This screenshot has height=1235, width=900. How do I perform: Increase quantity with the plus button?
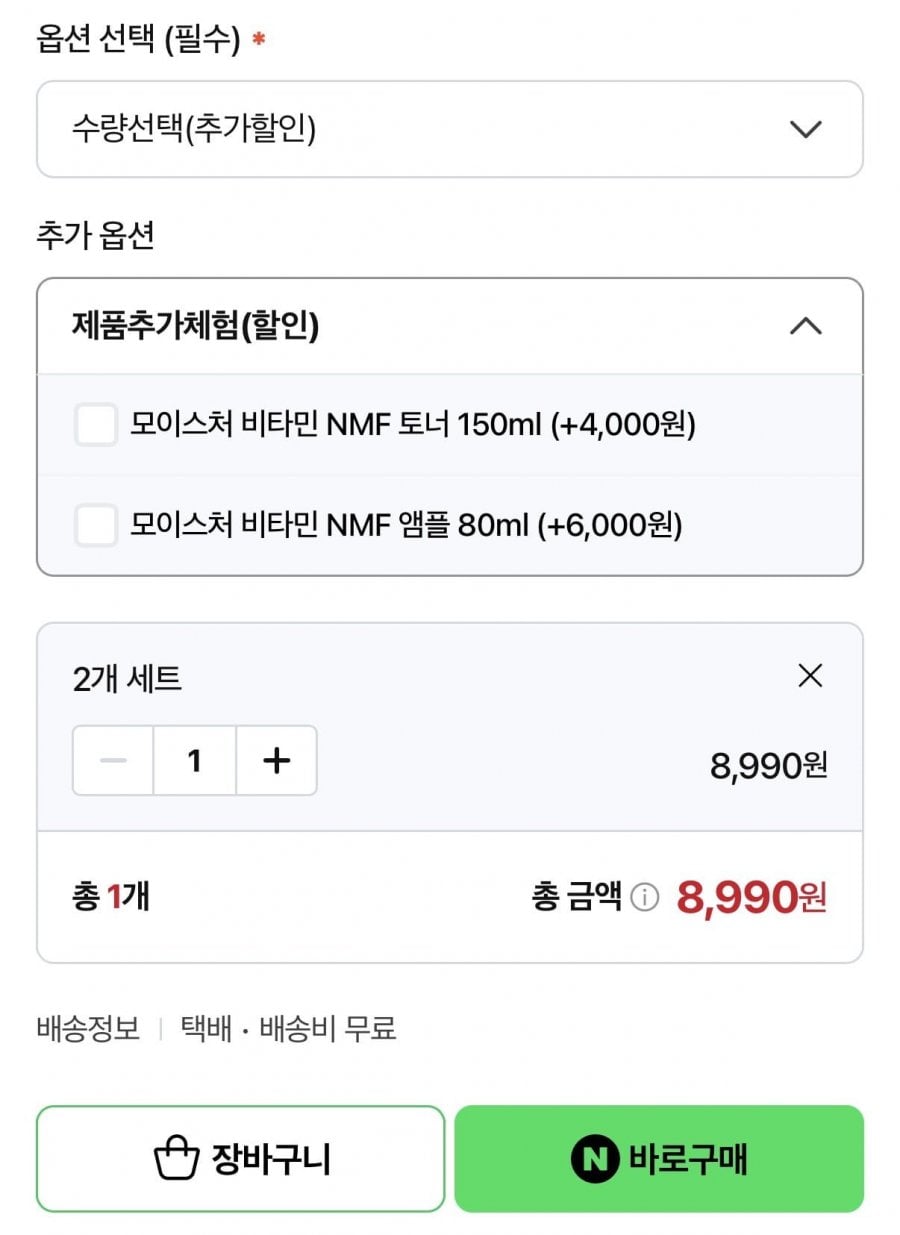pyautogui.click(x=276, y=761)
